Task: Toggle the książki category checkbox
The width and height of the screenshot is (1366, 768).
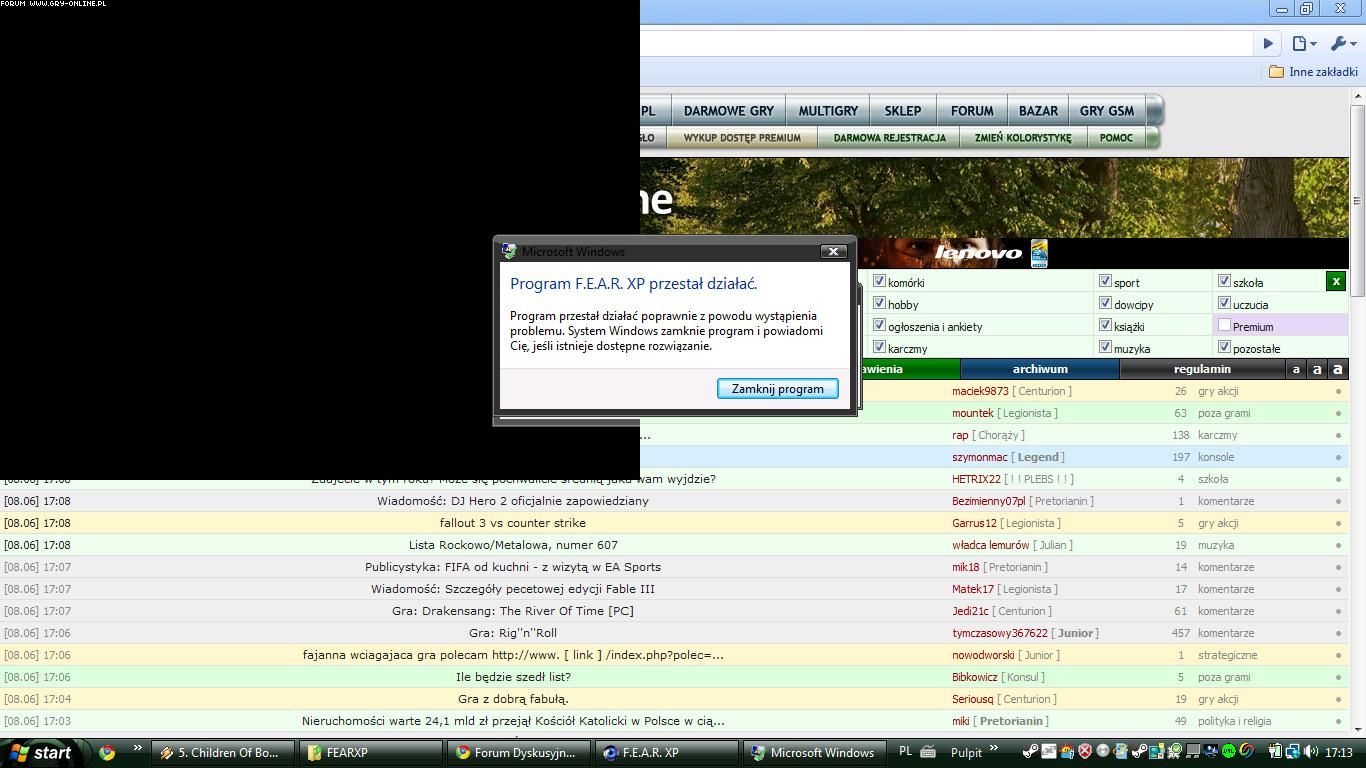Action: coord(1105,325)
